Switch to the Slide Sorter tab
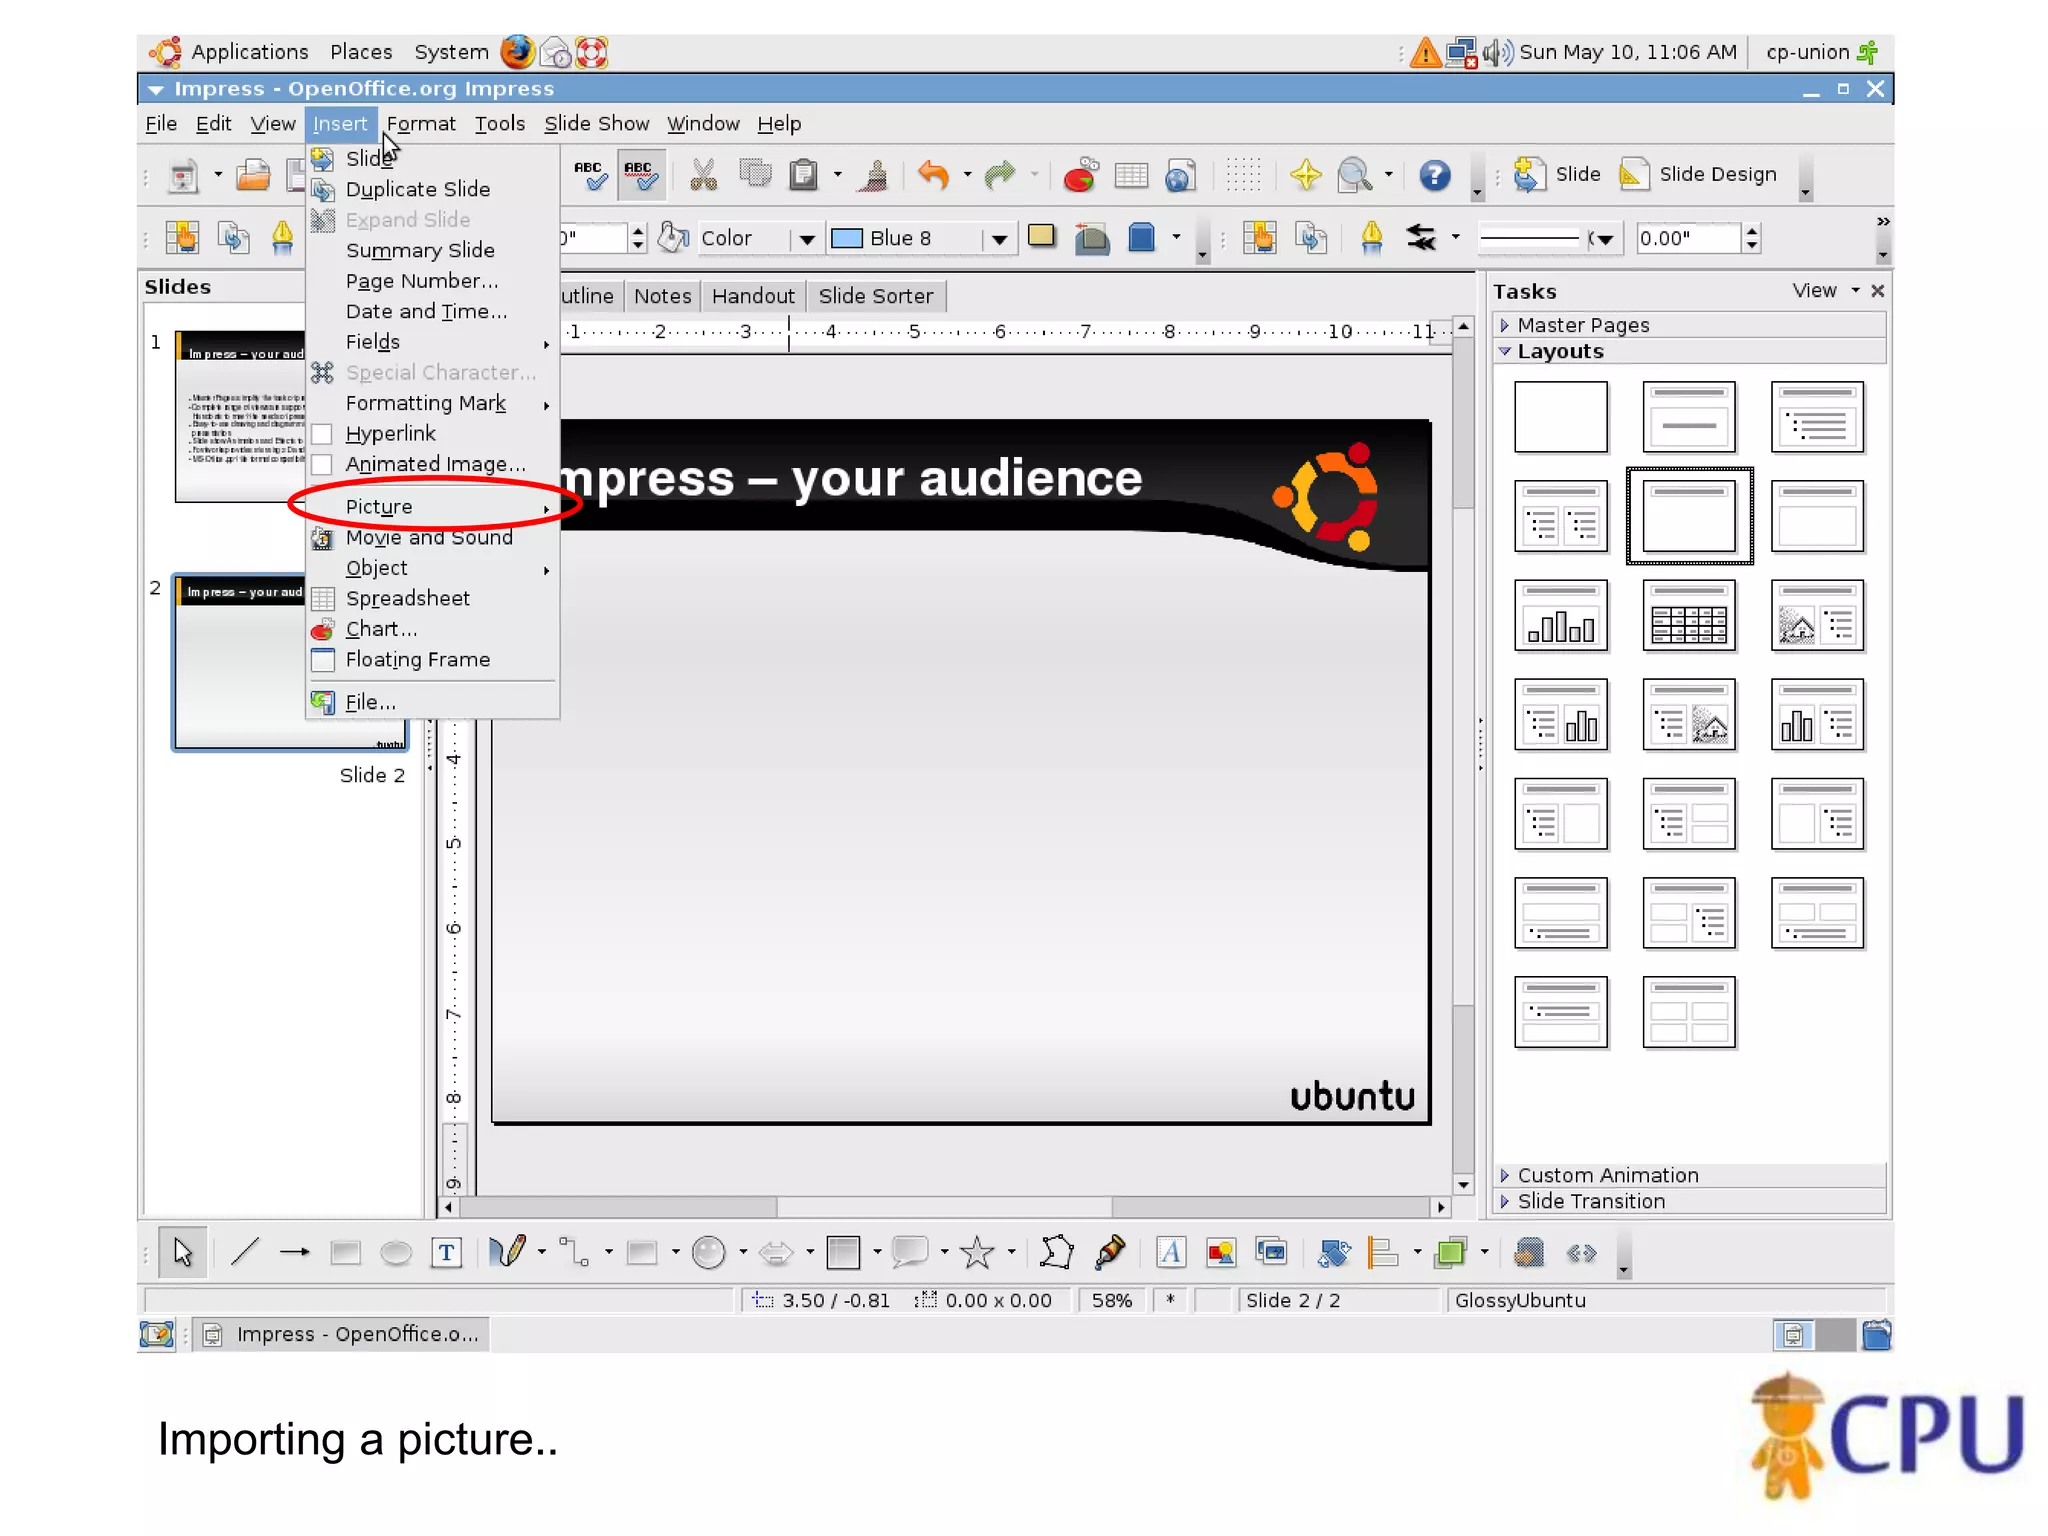The height and width of the screenshot is (1536, 2048). [875, 296]
